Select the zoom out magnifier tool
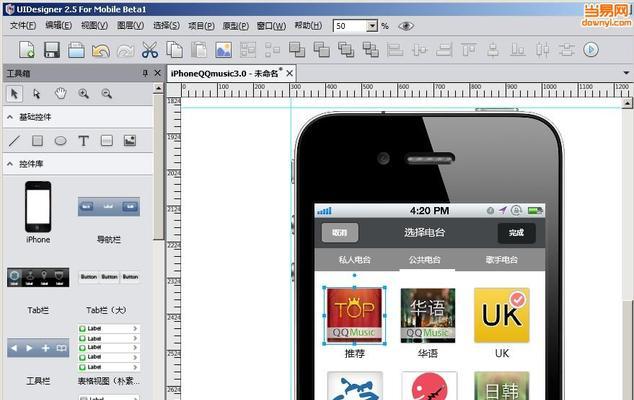This screenshot has height=400, width=634. tap(107, 94)
